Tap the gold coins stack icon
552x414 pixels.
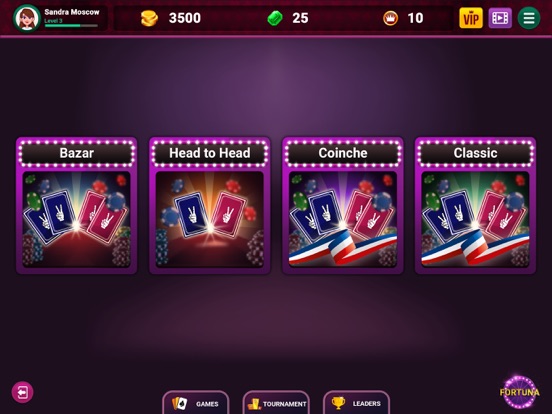[149, 18]
